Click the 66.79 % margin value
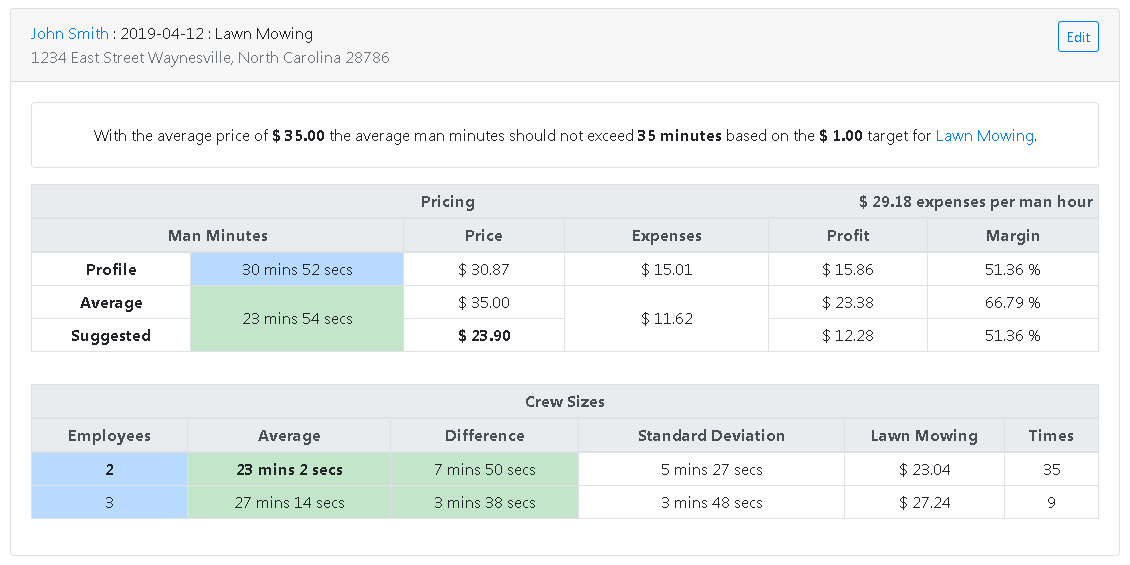 pos(1012,303)
